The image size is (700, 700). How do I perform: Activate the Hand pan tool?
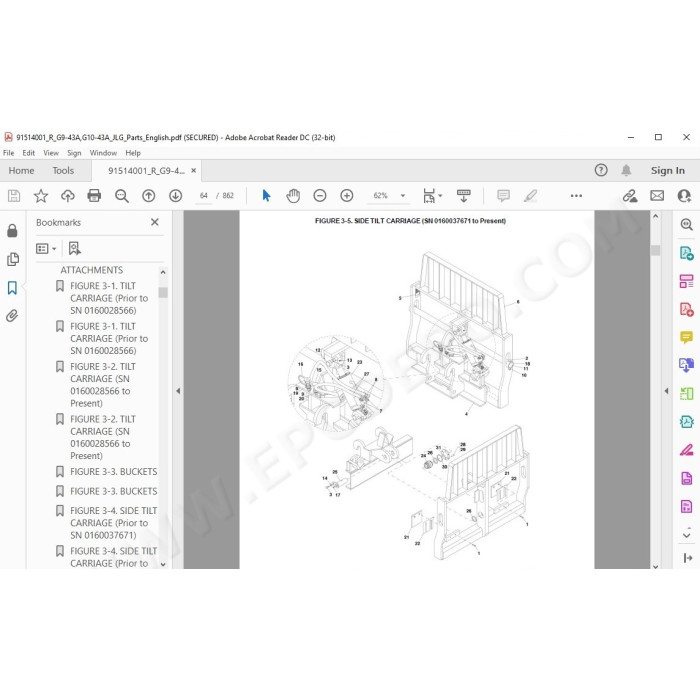click(x=293, y=196)
